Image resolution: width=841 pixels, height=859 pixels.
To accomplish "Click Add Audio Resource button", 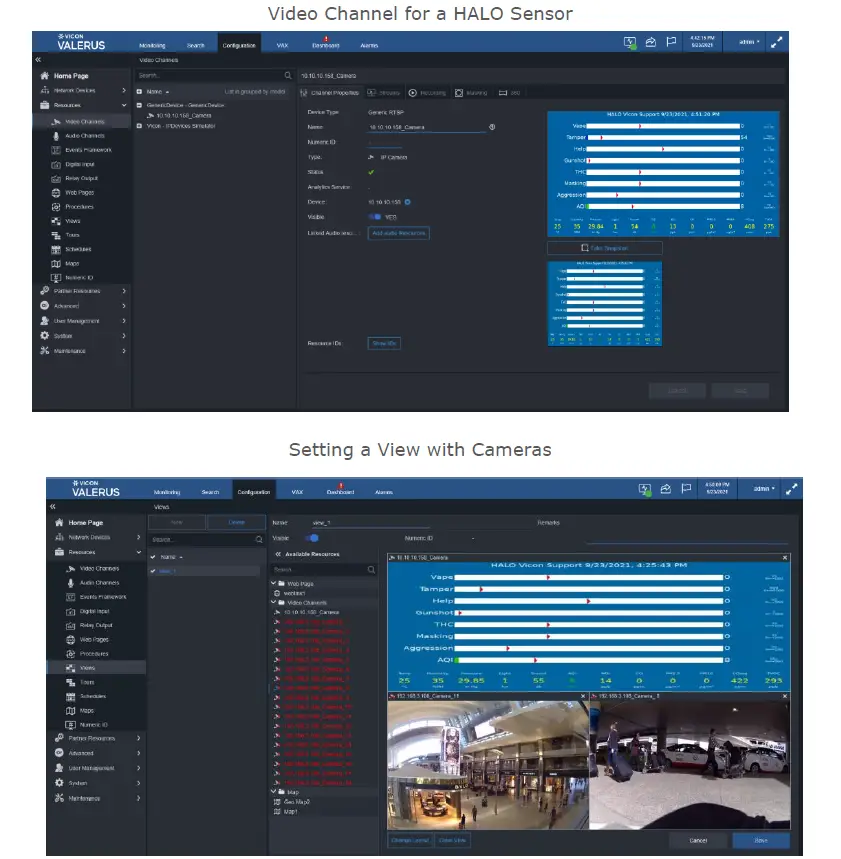I will (398, 233).
